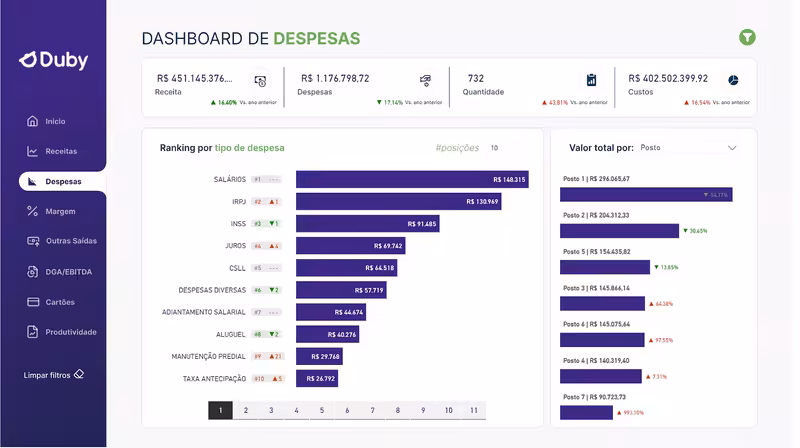Go to pagination page 3

[271, 410]
